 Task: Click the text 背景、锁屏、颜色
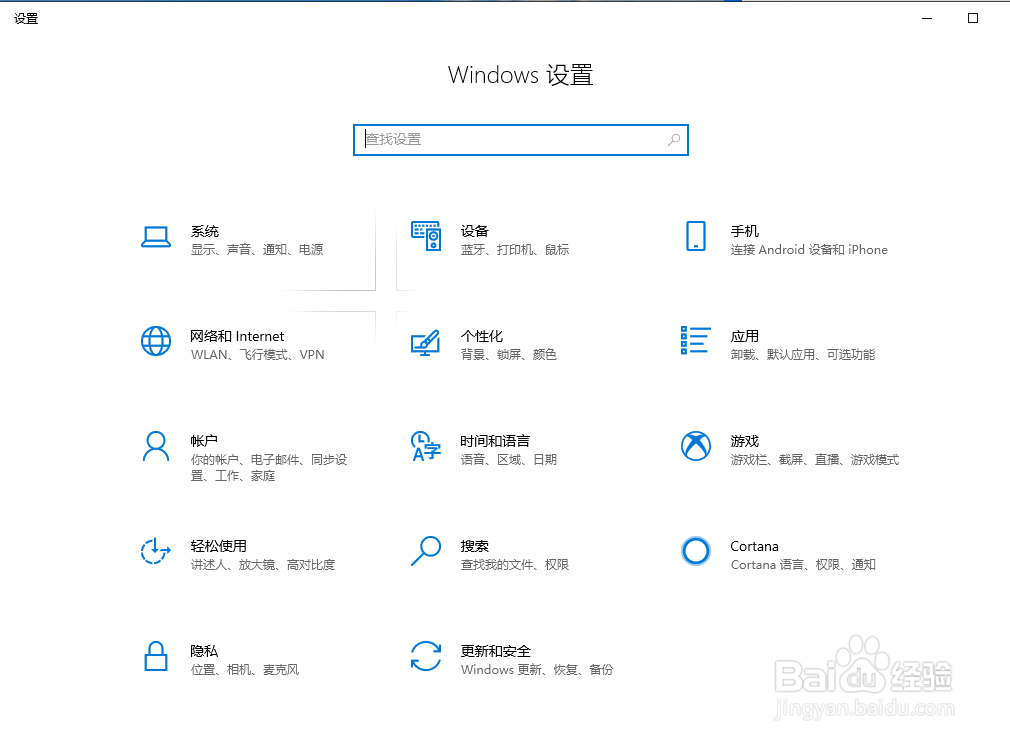[509, 354]
